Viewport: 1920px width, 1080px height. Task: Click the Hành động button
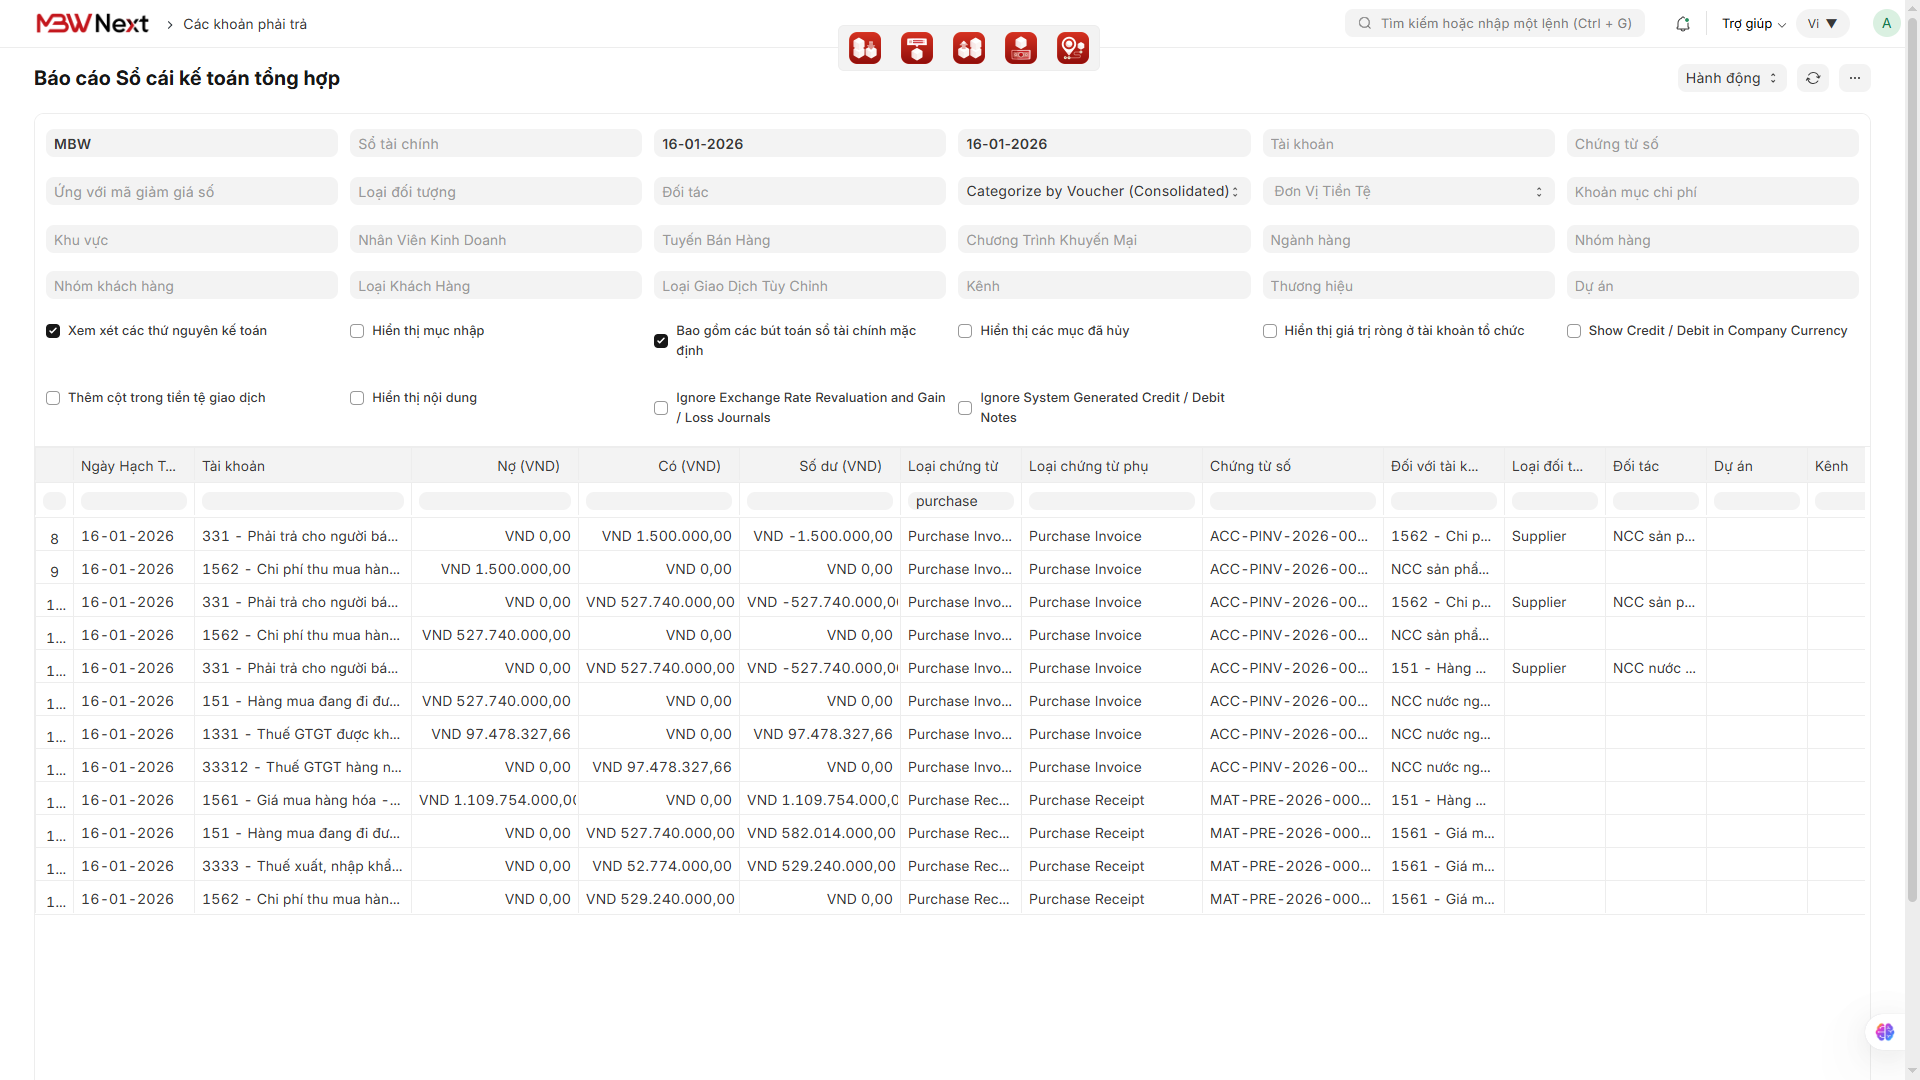(x=1731, y=78)
